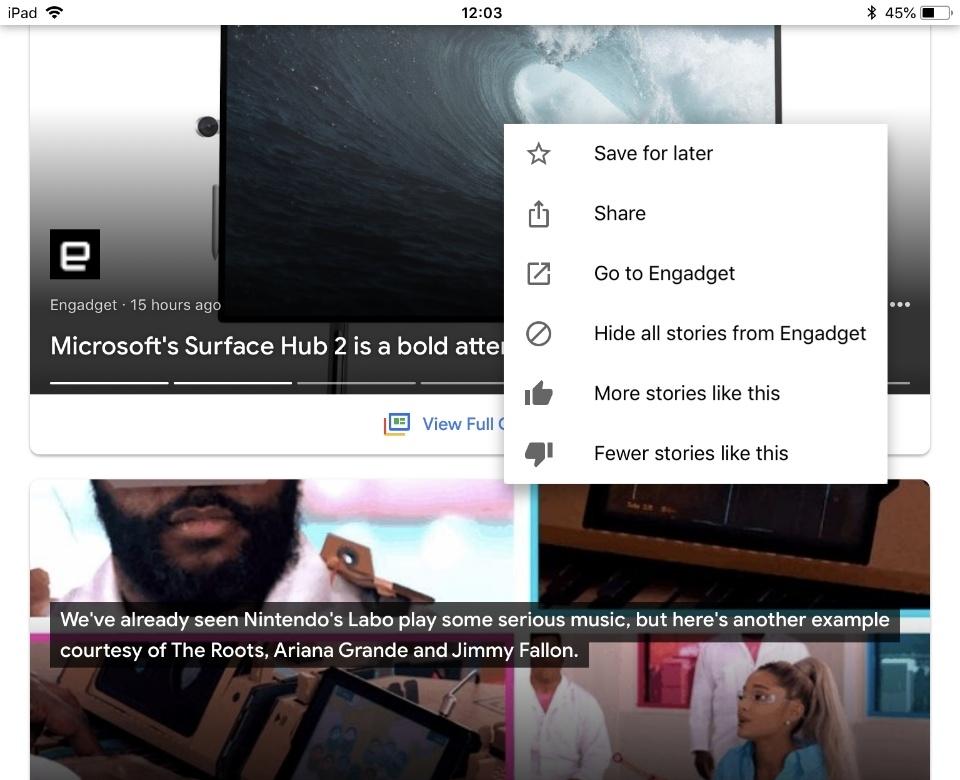Screen dimensions: 960x780
Task: Choose Save for later
Action: [x=696, y=154]
